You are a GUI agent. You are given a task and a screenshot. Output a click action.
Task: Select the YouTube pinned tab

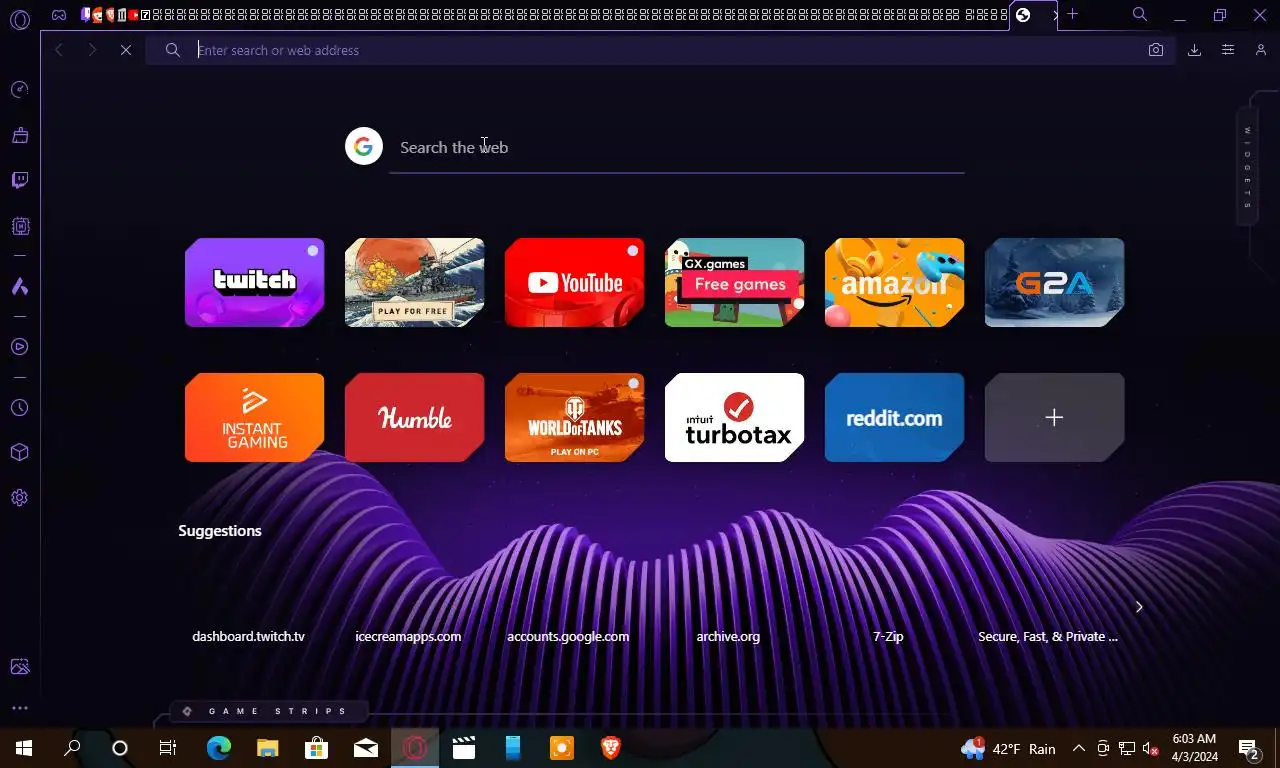point(133,15)
